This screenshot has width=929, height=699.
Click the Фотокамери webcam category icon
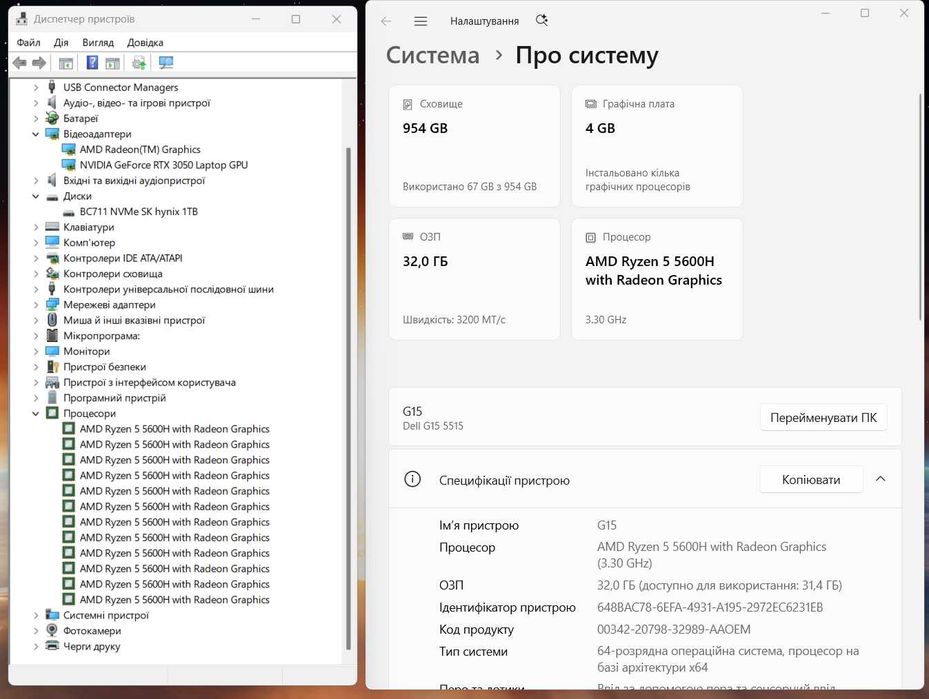click(52, 630)
